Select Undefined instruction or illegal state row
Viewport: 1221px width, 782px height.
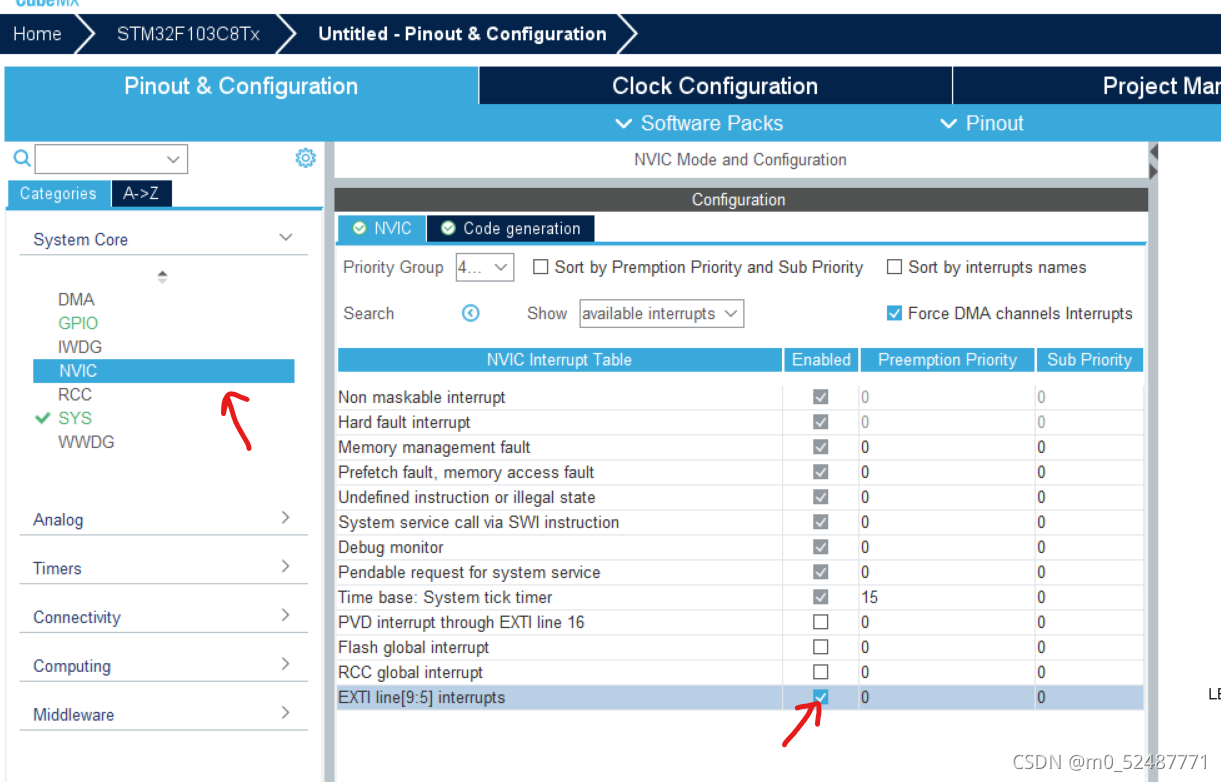[x=740, y=497]
